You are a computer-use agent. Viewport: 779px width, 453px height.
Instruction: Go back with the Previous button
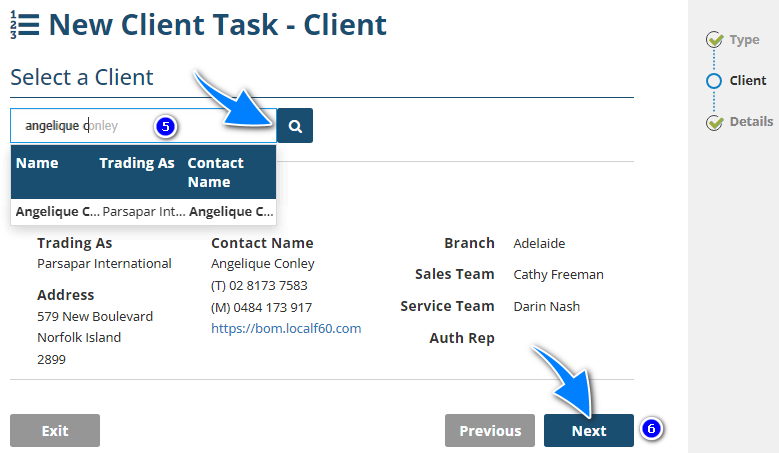pos(490,431)
